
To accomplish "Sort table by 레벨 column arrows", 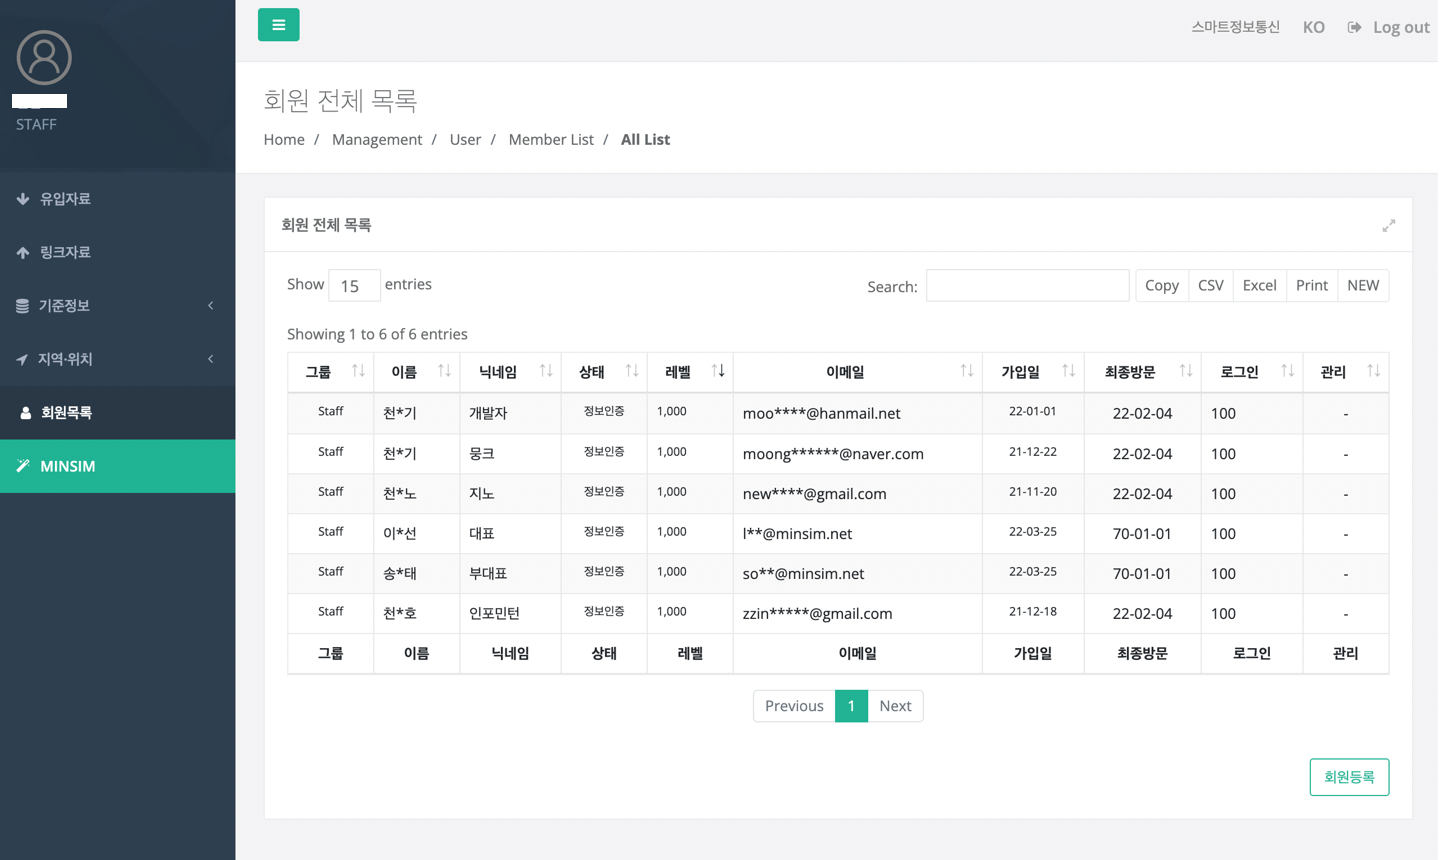I will pyautogui.click(x=718, y=371).
